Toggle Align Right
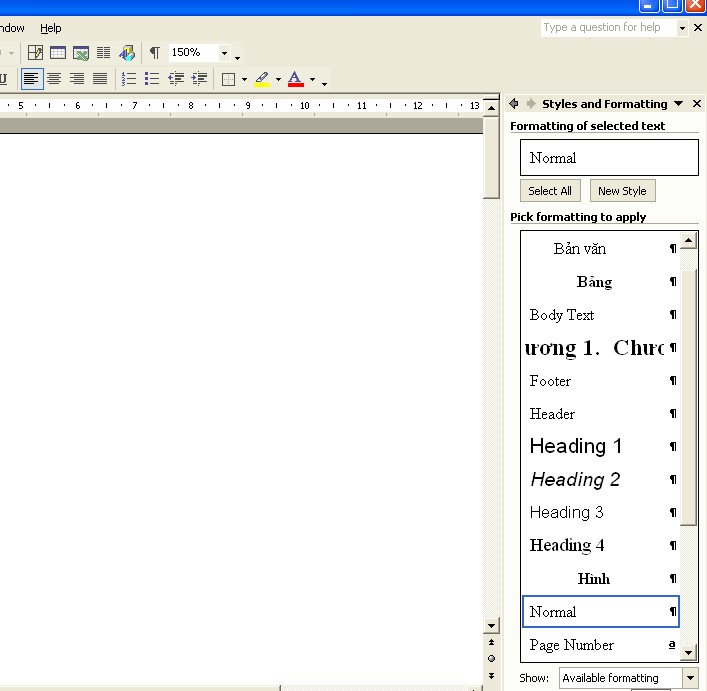Image resolution: width=707 pixels, height=691 pixels. (x=77, y=79)
